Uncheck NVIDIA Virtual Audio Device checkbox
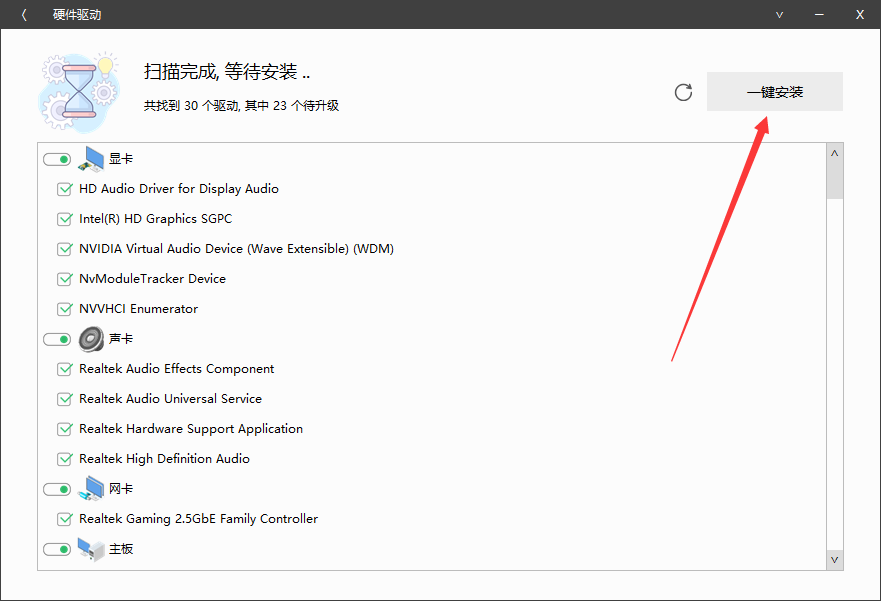Viewport: 881px width, 601px height. [65, 249]
